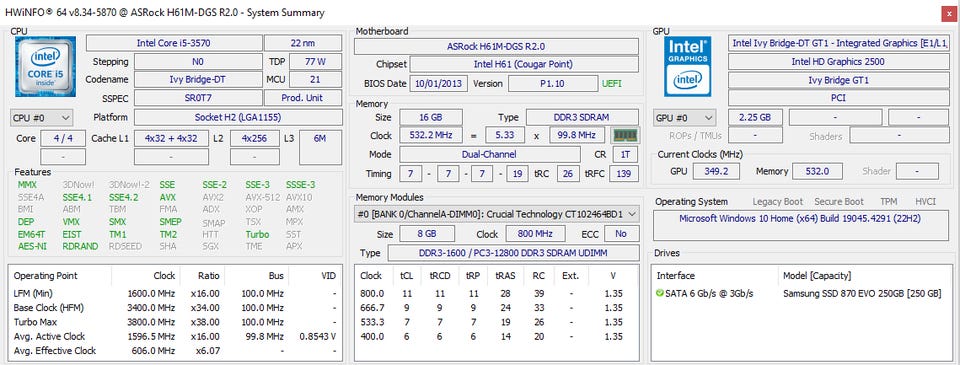960x365 pixels.
Task: Click the AES-NI feature label
Action: click(31, 246)
